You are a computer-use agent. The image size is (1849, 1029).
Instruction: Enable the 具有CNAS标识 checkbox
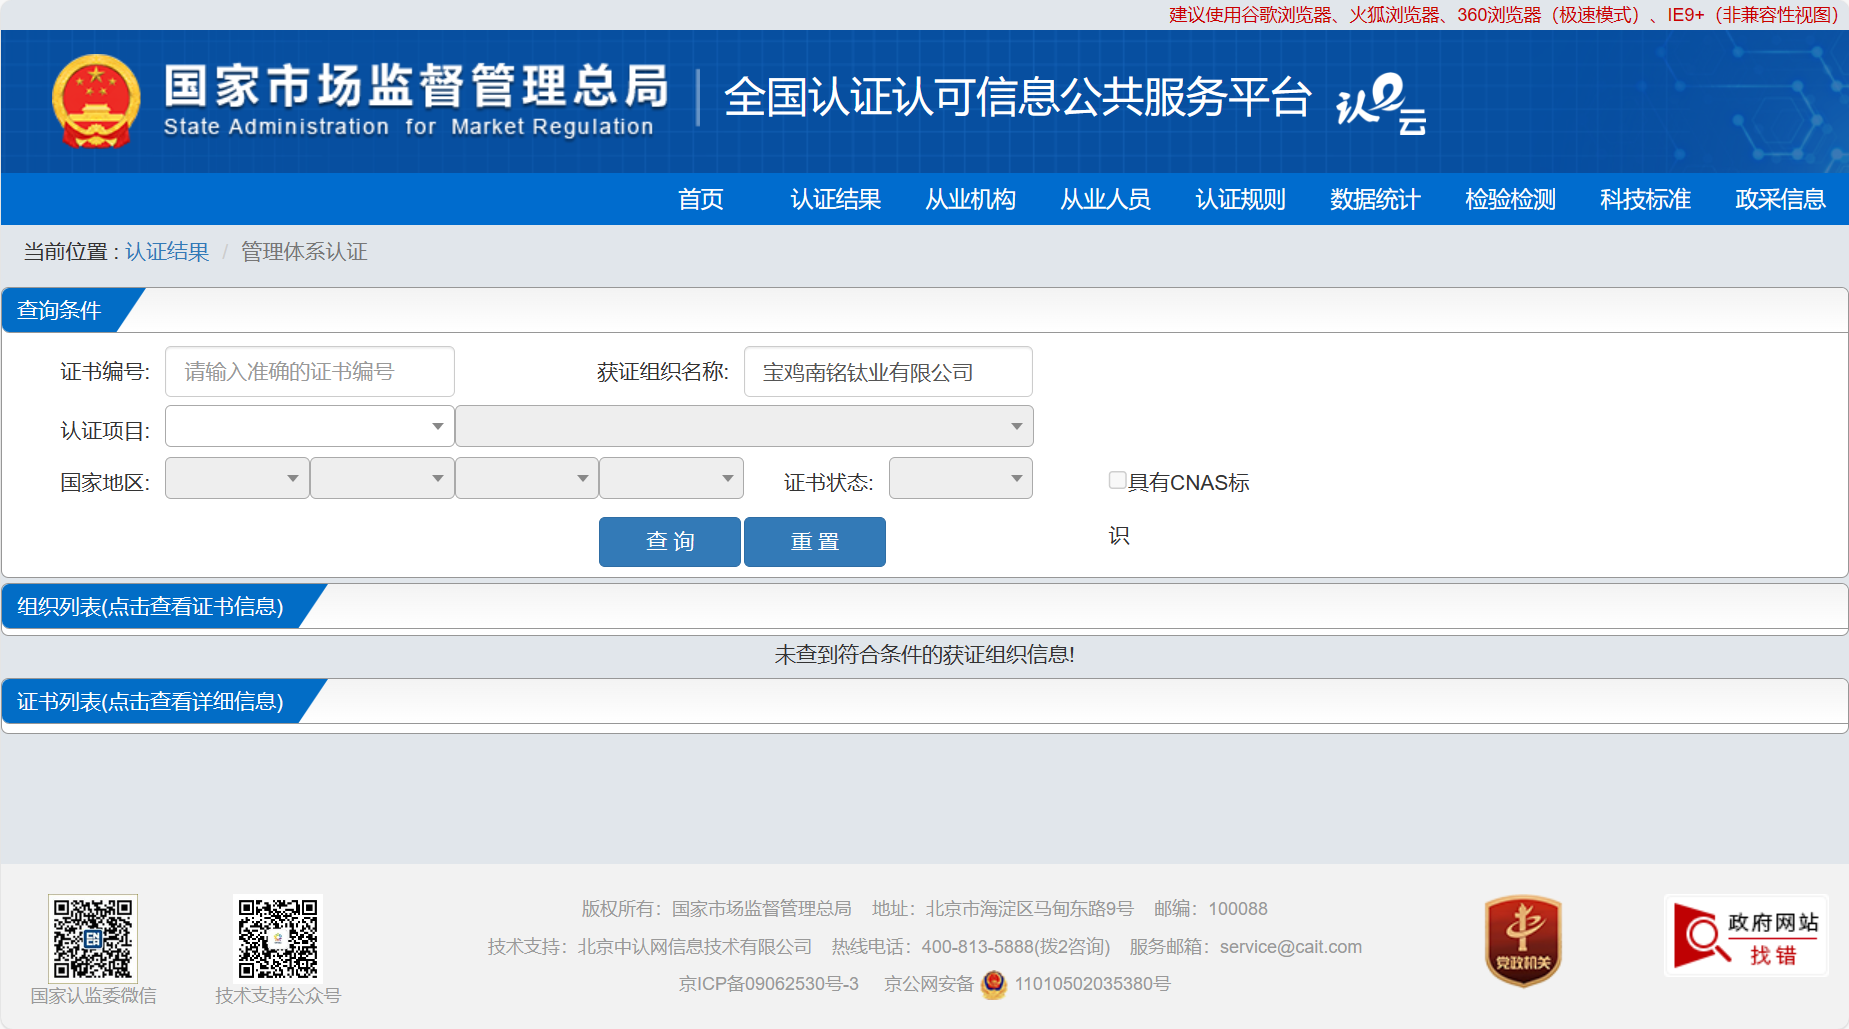tap(1117, 480)
